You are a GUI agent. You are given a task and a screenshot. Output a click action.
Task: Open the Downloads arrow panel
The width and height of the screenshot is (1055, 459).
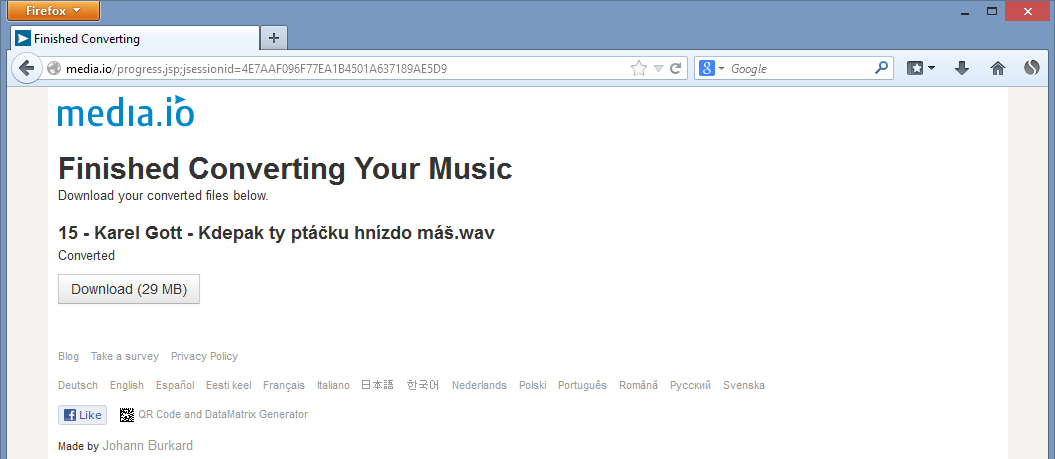pos(962,68)
